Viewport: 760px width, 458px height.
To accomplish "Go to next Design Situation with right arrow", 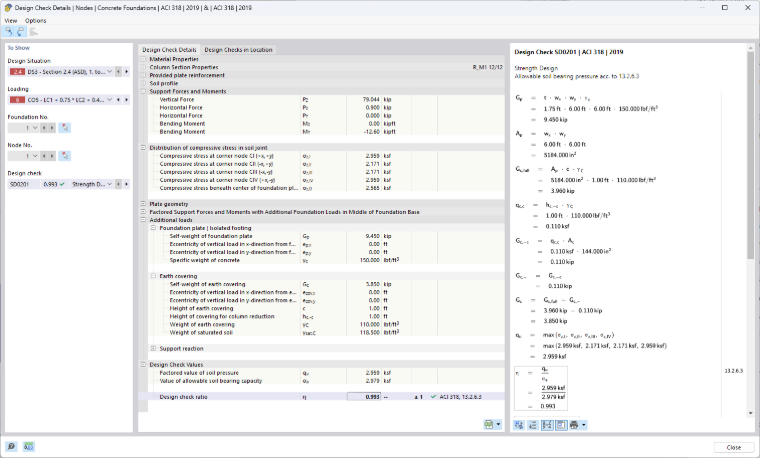I will click(127, 72).
